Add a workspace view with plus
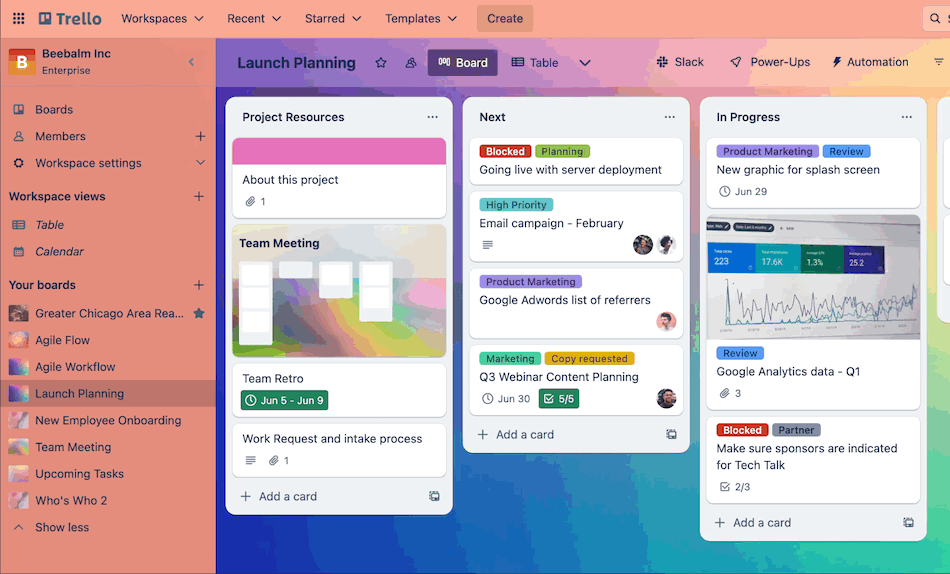Viewport: 950px width, 574px height. [x=199, y=196]
